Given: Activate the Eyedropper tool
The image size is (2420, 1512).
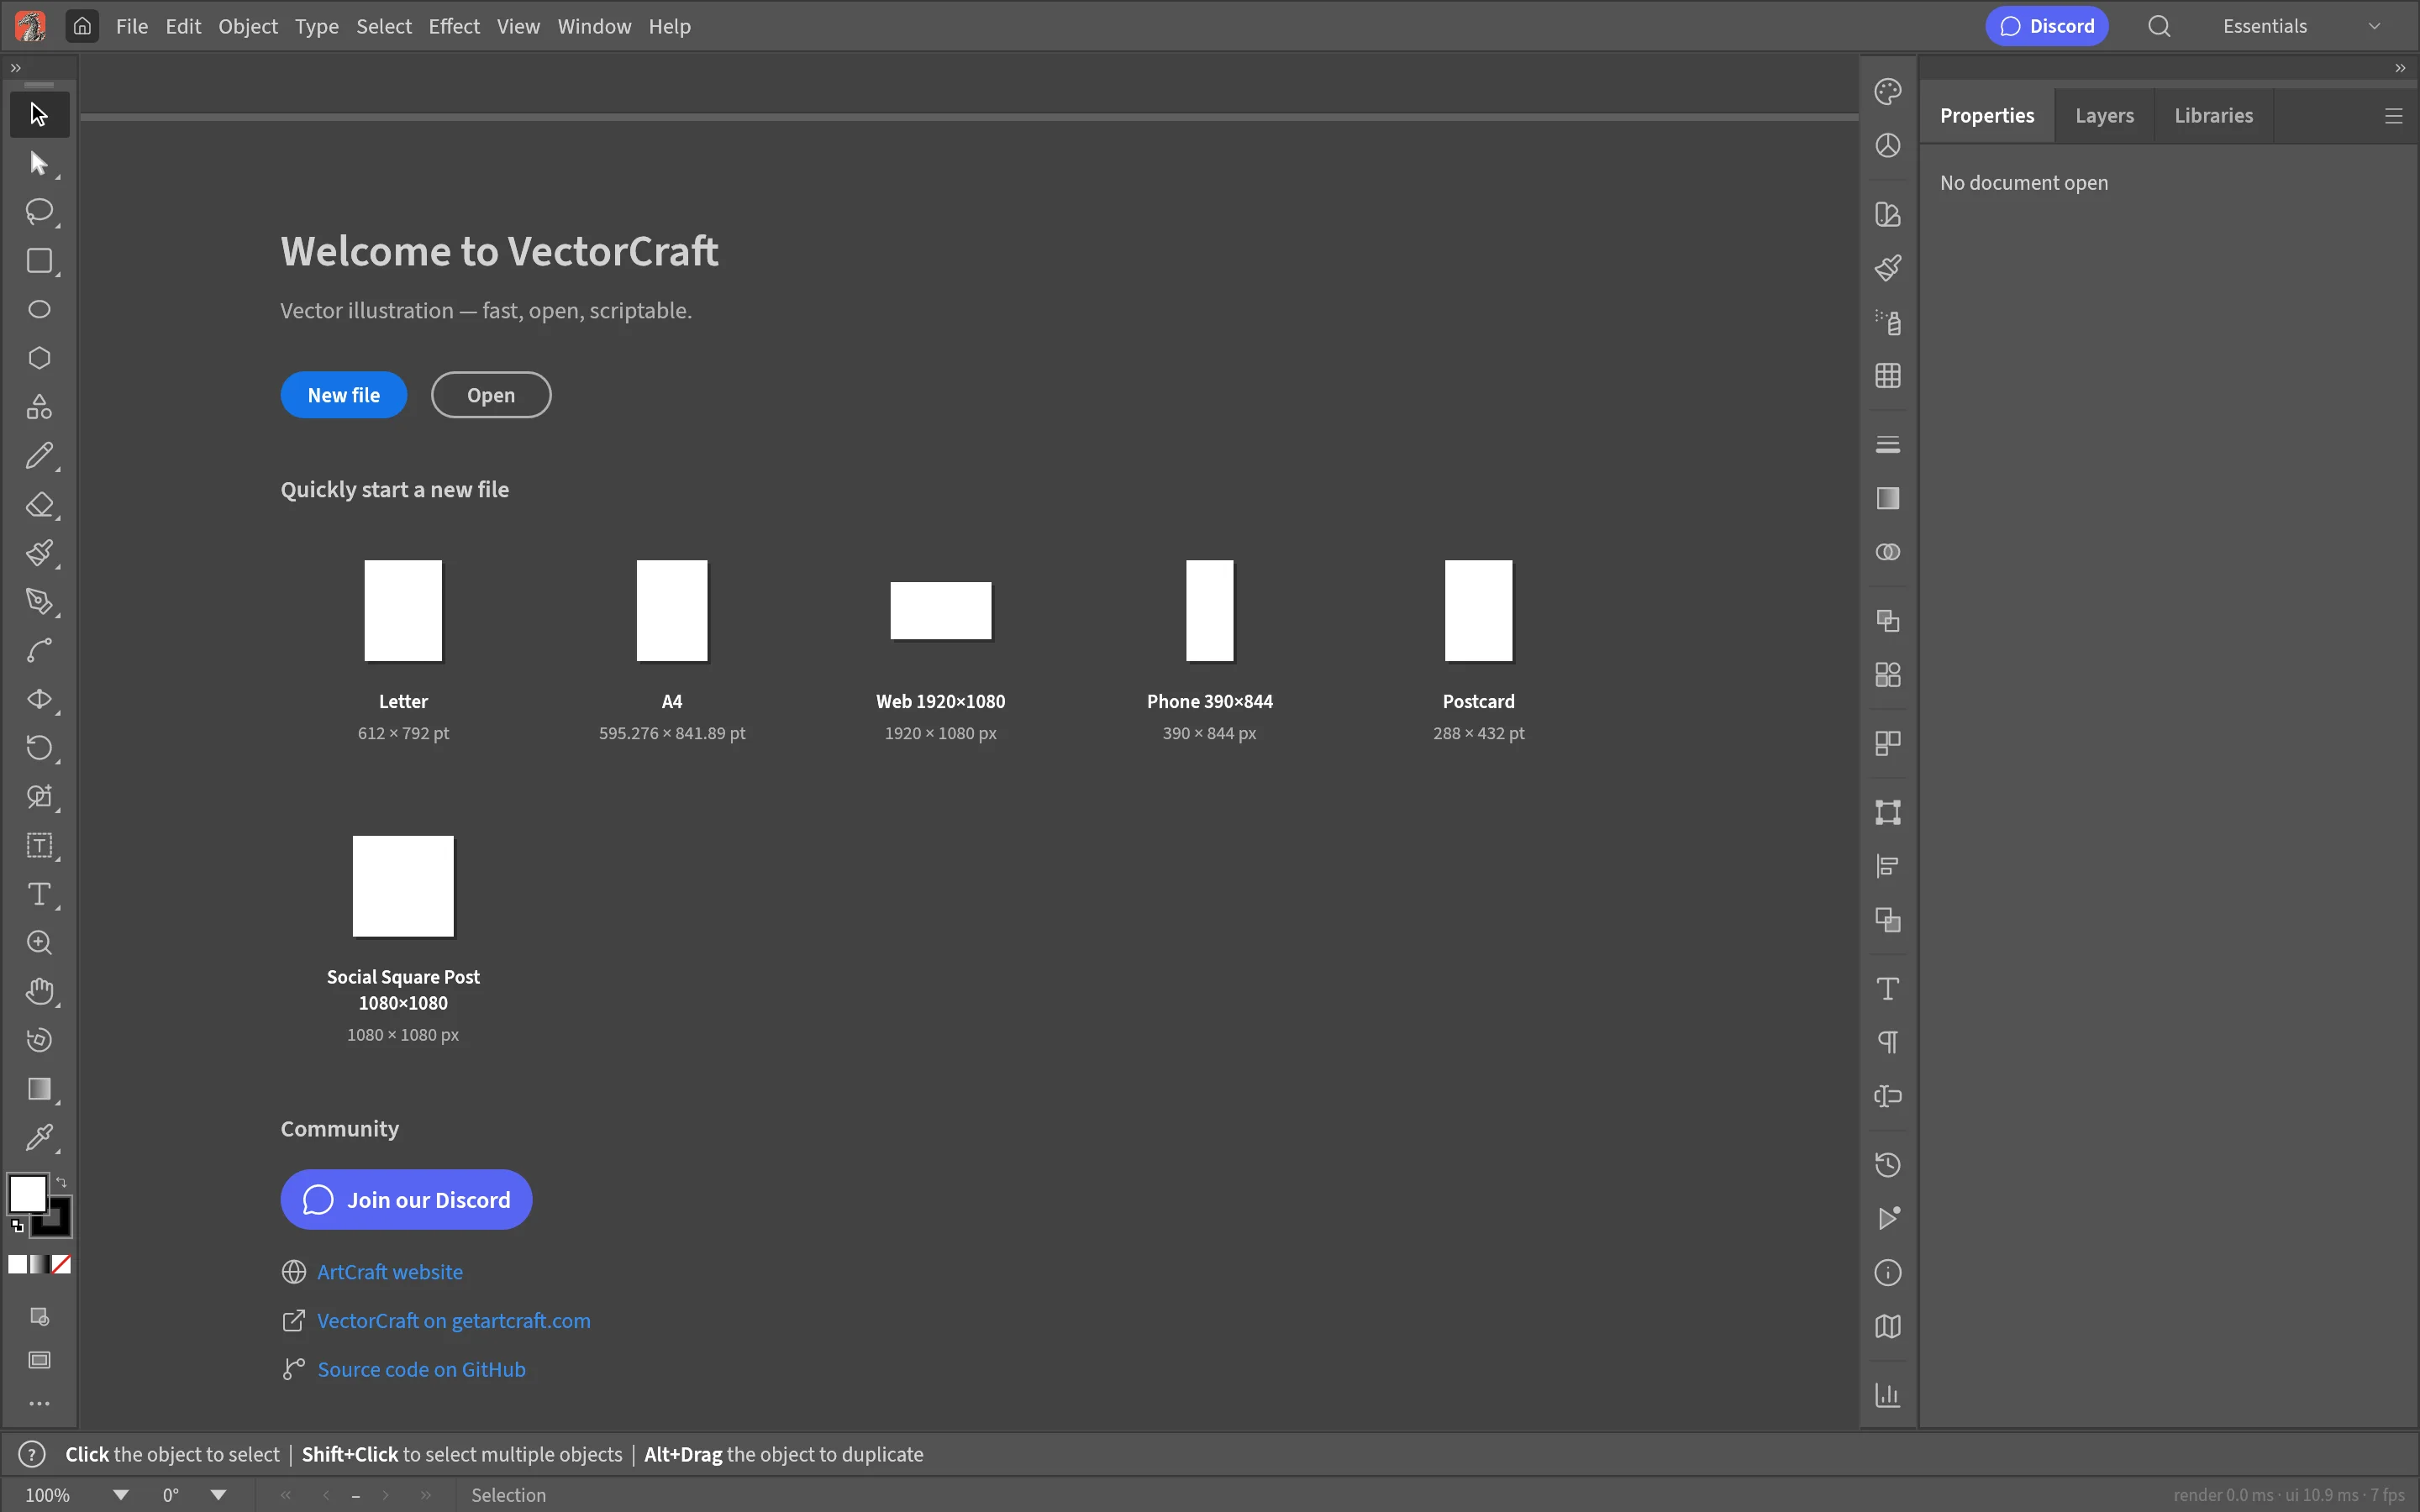Looking at the screenshot, I should click(x=39, y=1138).
